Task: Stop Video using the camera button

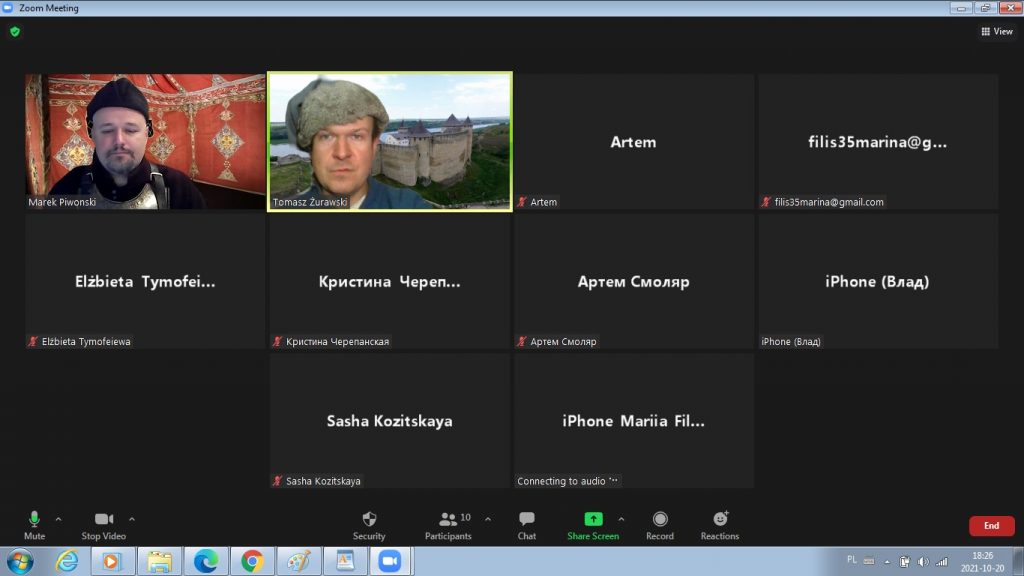Action: coord(104,520)
